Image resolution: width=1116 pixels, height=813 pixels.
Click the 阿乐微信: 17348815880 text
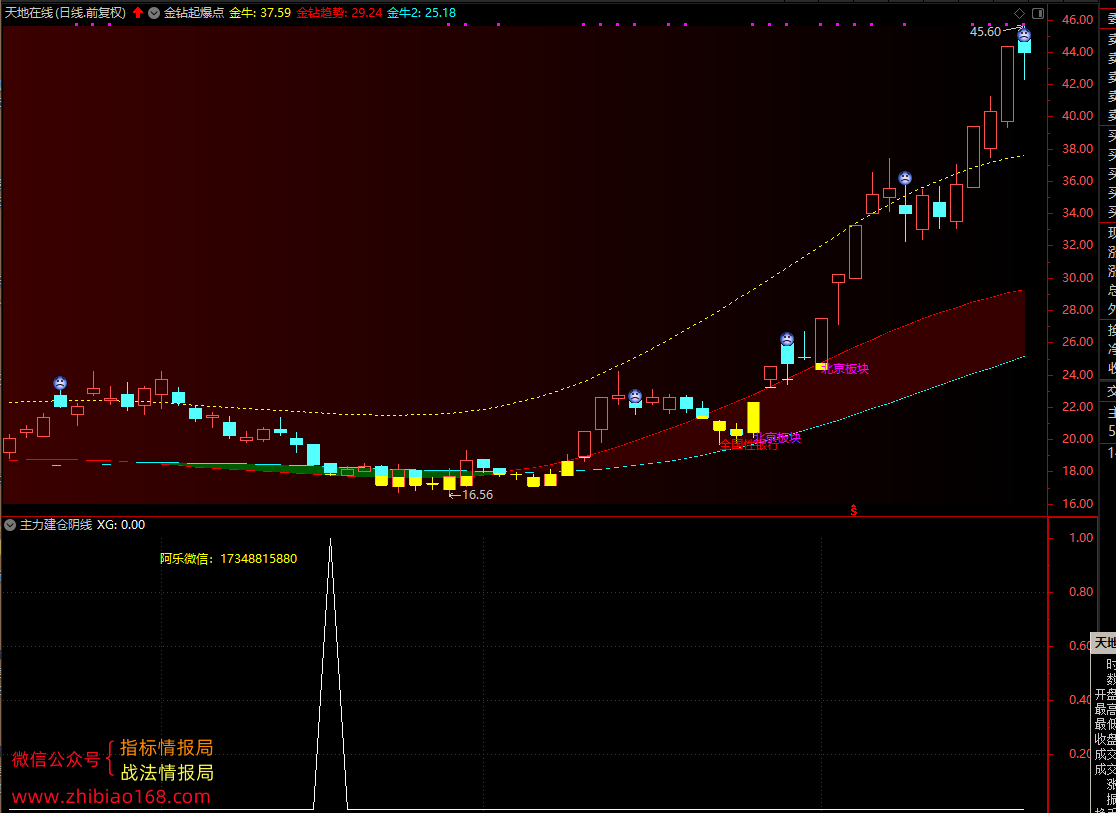[228, 559]
